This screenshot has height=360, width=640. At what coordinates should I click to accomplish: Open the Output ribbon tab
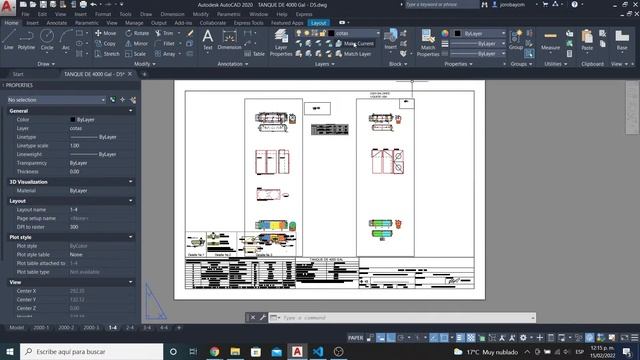point(159,23)
